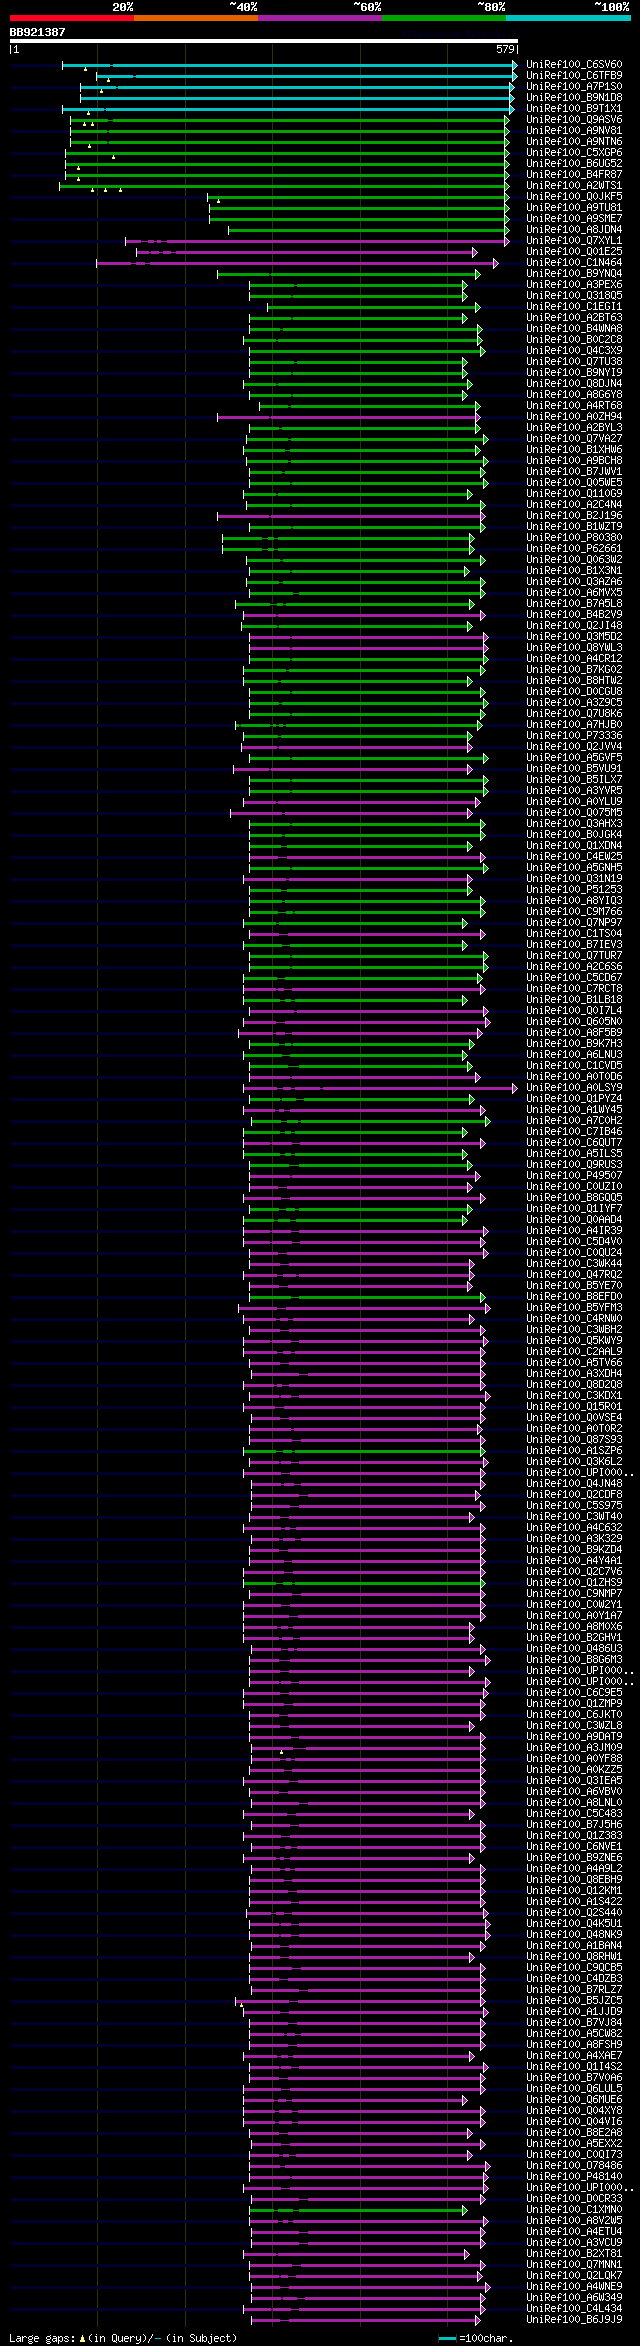
Task: Select the UniRef100_B9YNQ4 label
Action: point(574,274)
